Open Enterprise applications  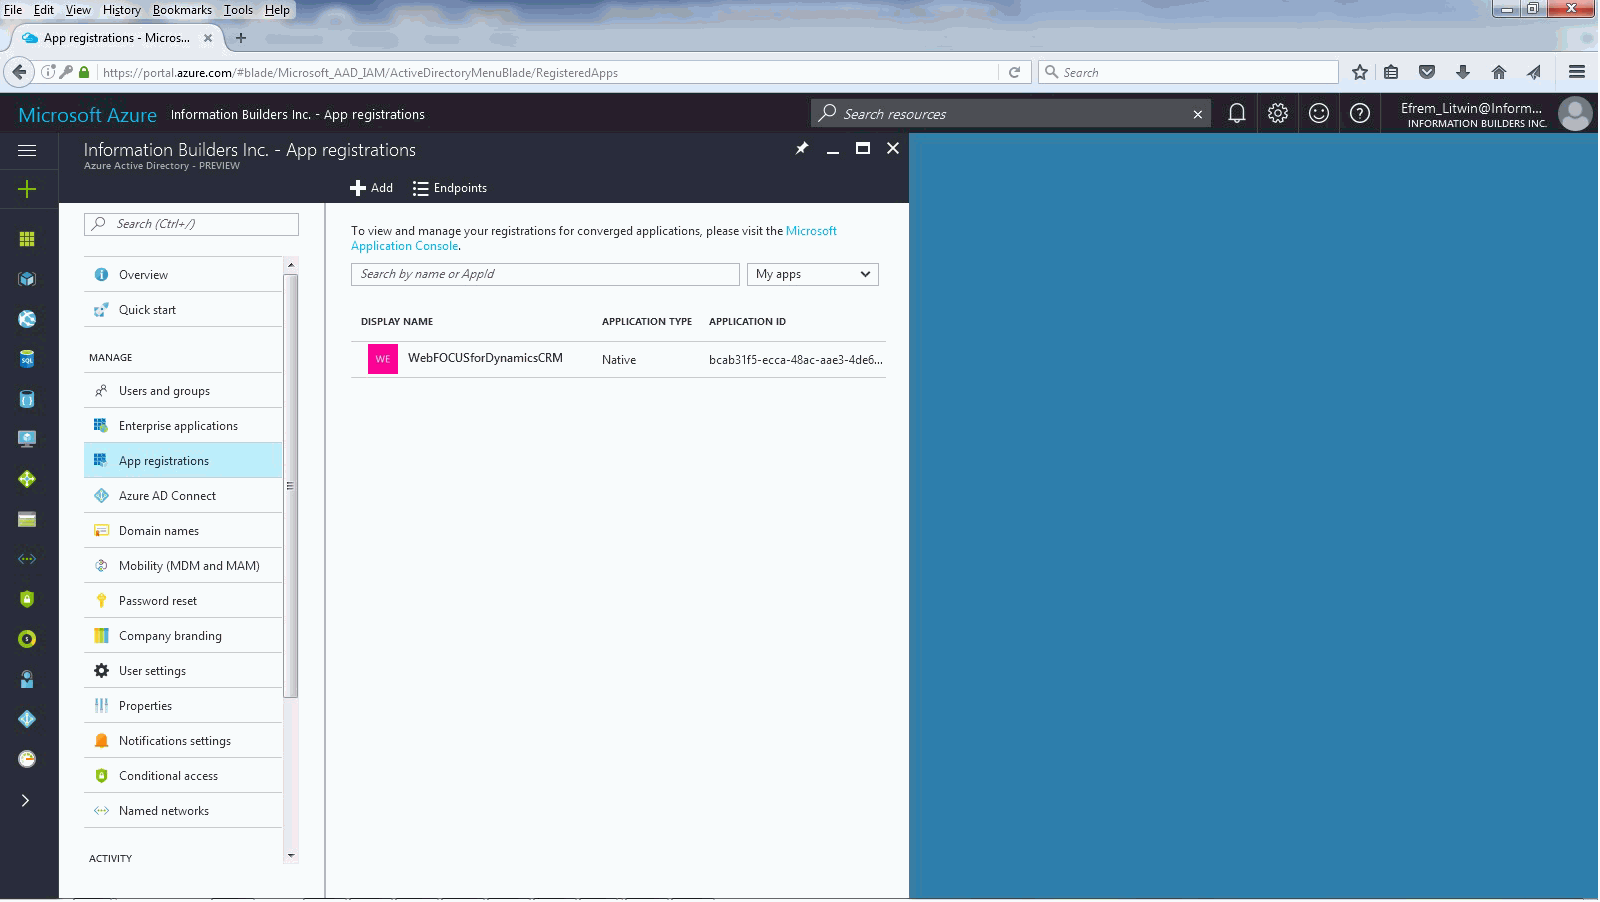pos(183,426)
